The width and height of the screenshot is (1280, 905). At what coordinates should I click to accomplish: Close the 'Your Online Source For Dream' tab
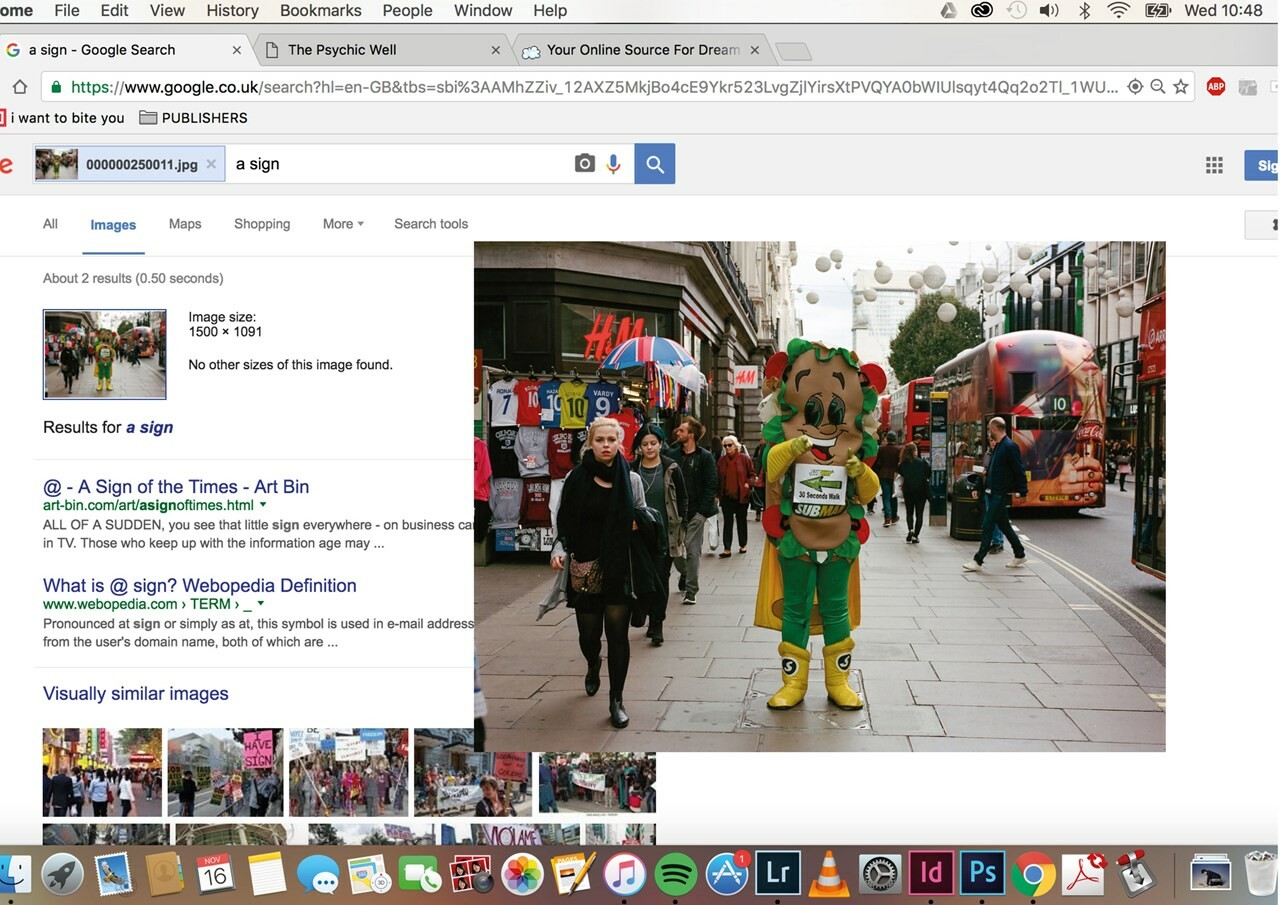[x=754, y=50]
